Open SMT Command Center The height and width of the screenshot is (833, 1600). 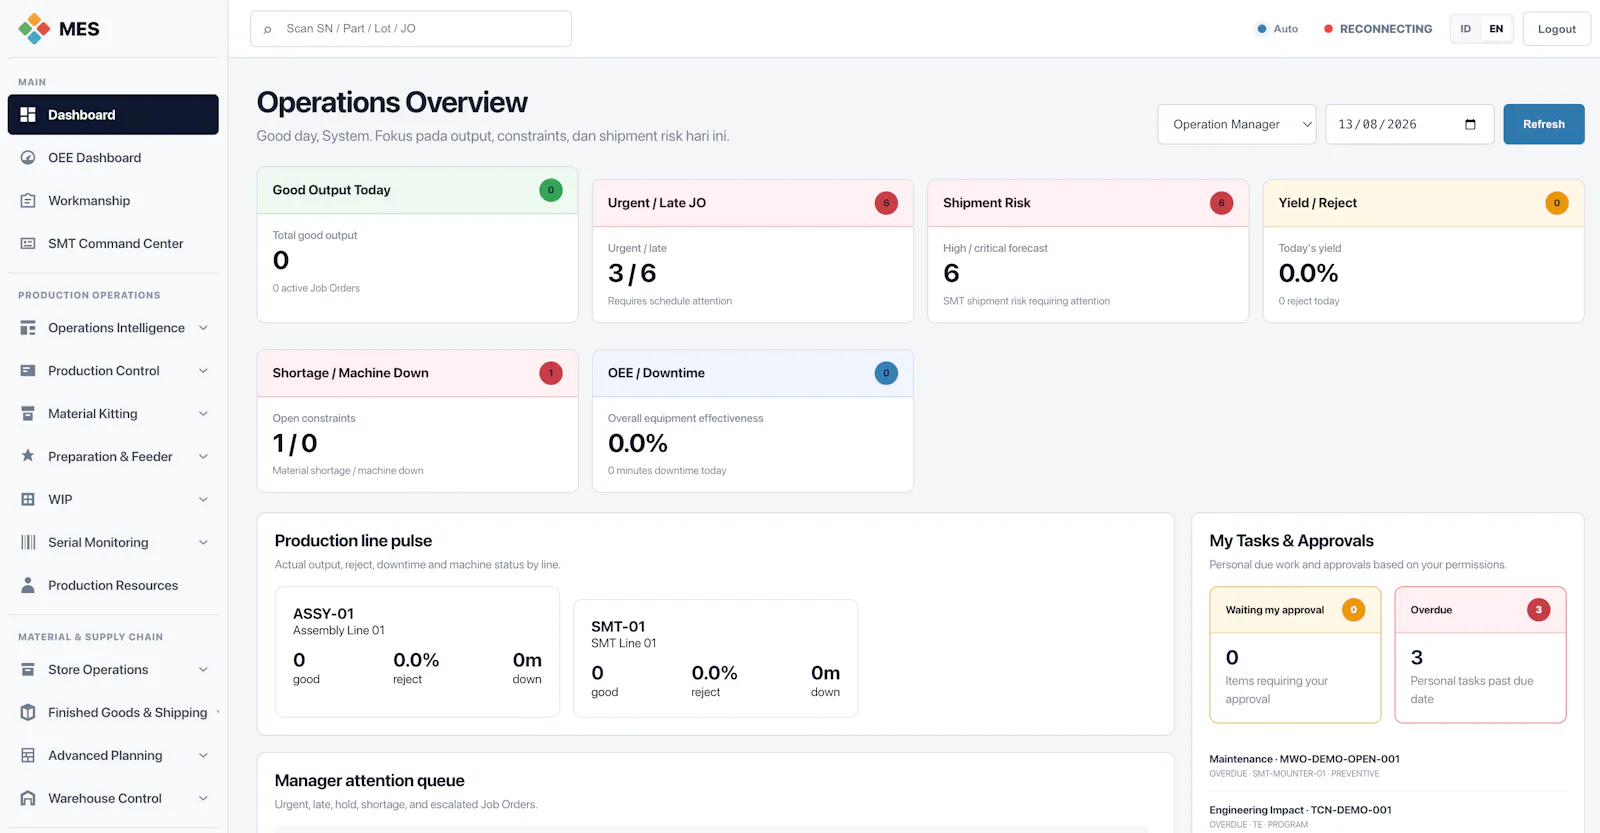[113, 244]
